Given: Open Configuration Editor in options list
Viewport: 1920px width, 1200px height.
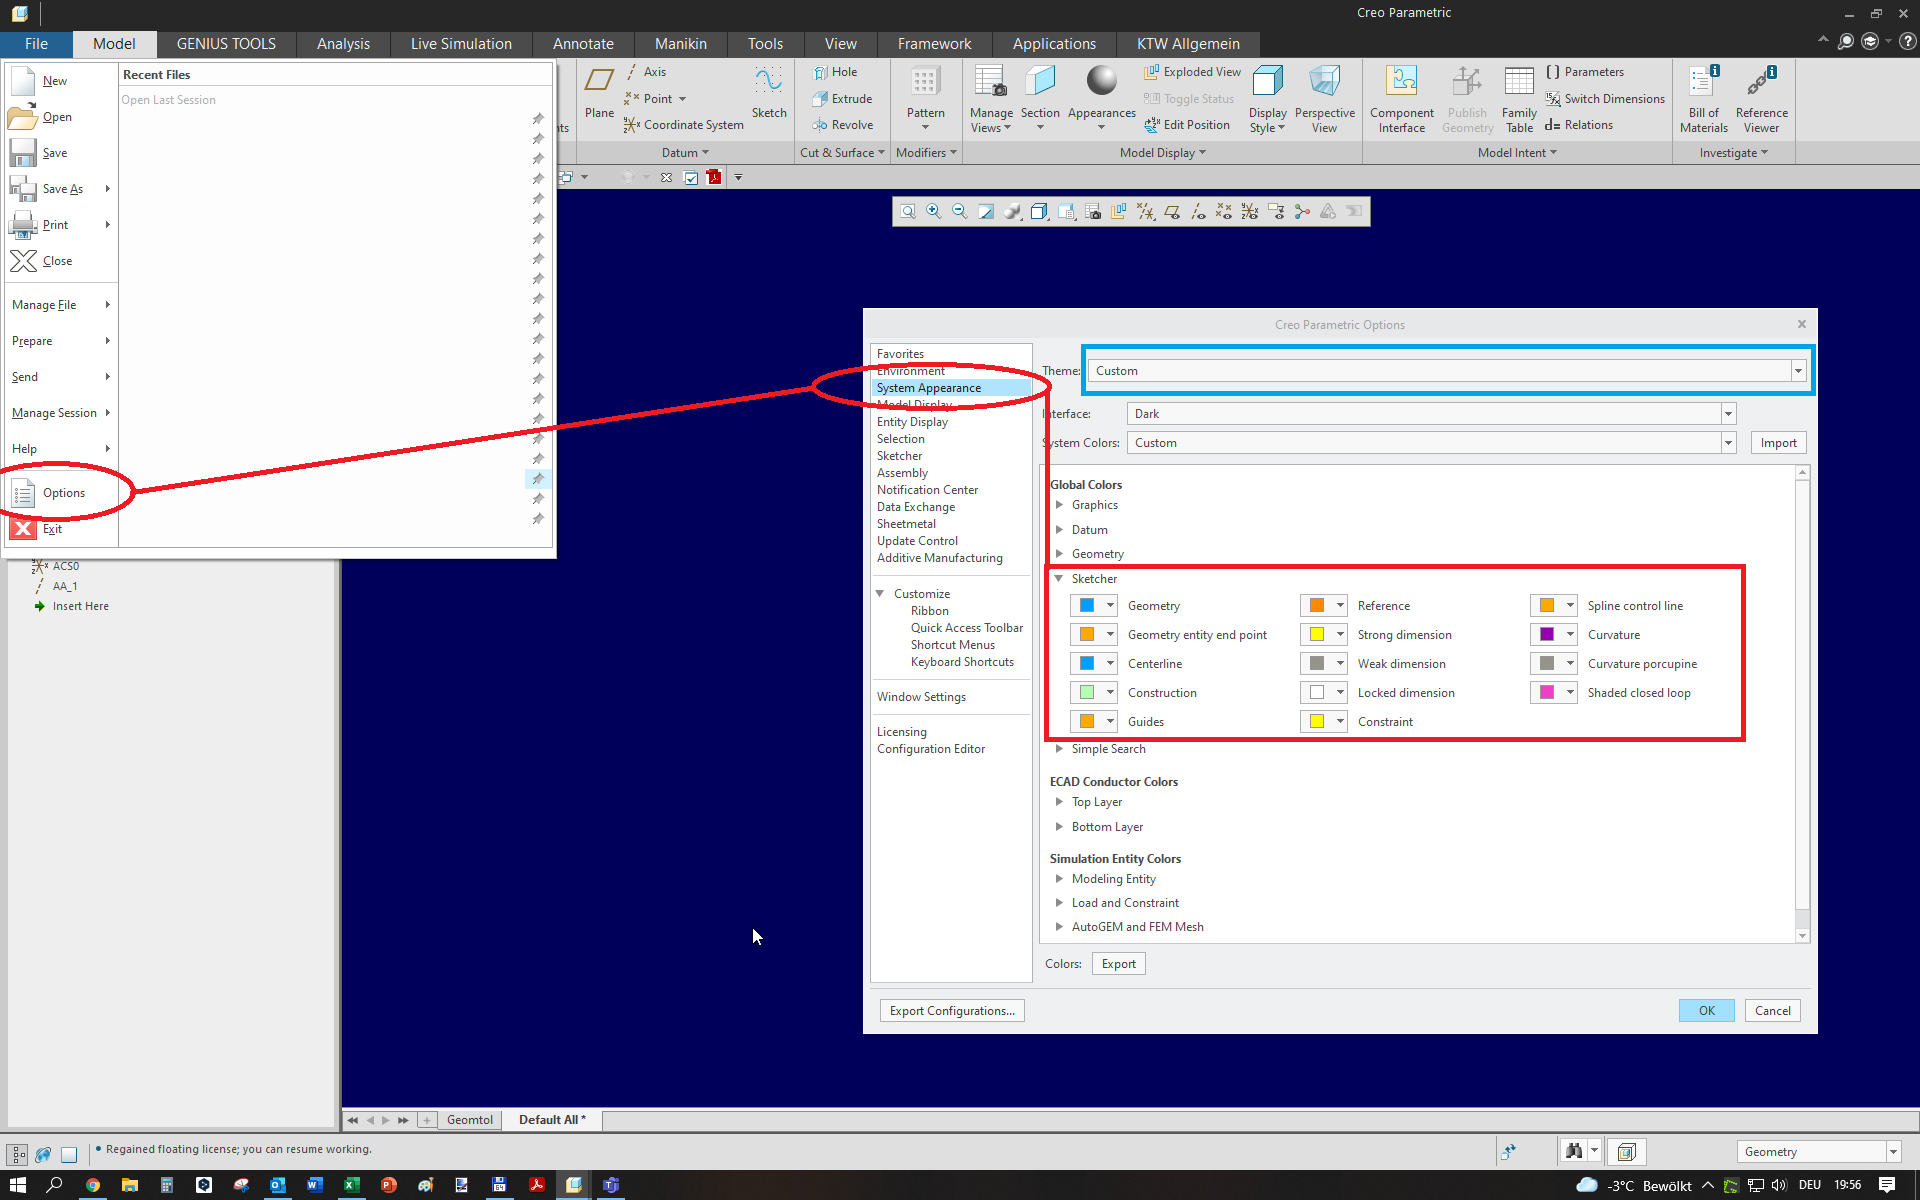Looking at the screenshot, I should [x=931, y=749].
